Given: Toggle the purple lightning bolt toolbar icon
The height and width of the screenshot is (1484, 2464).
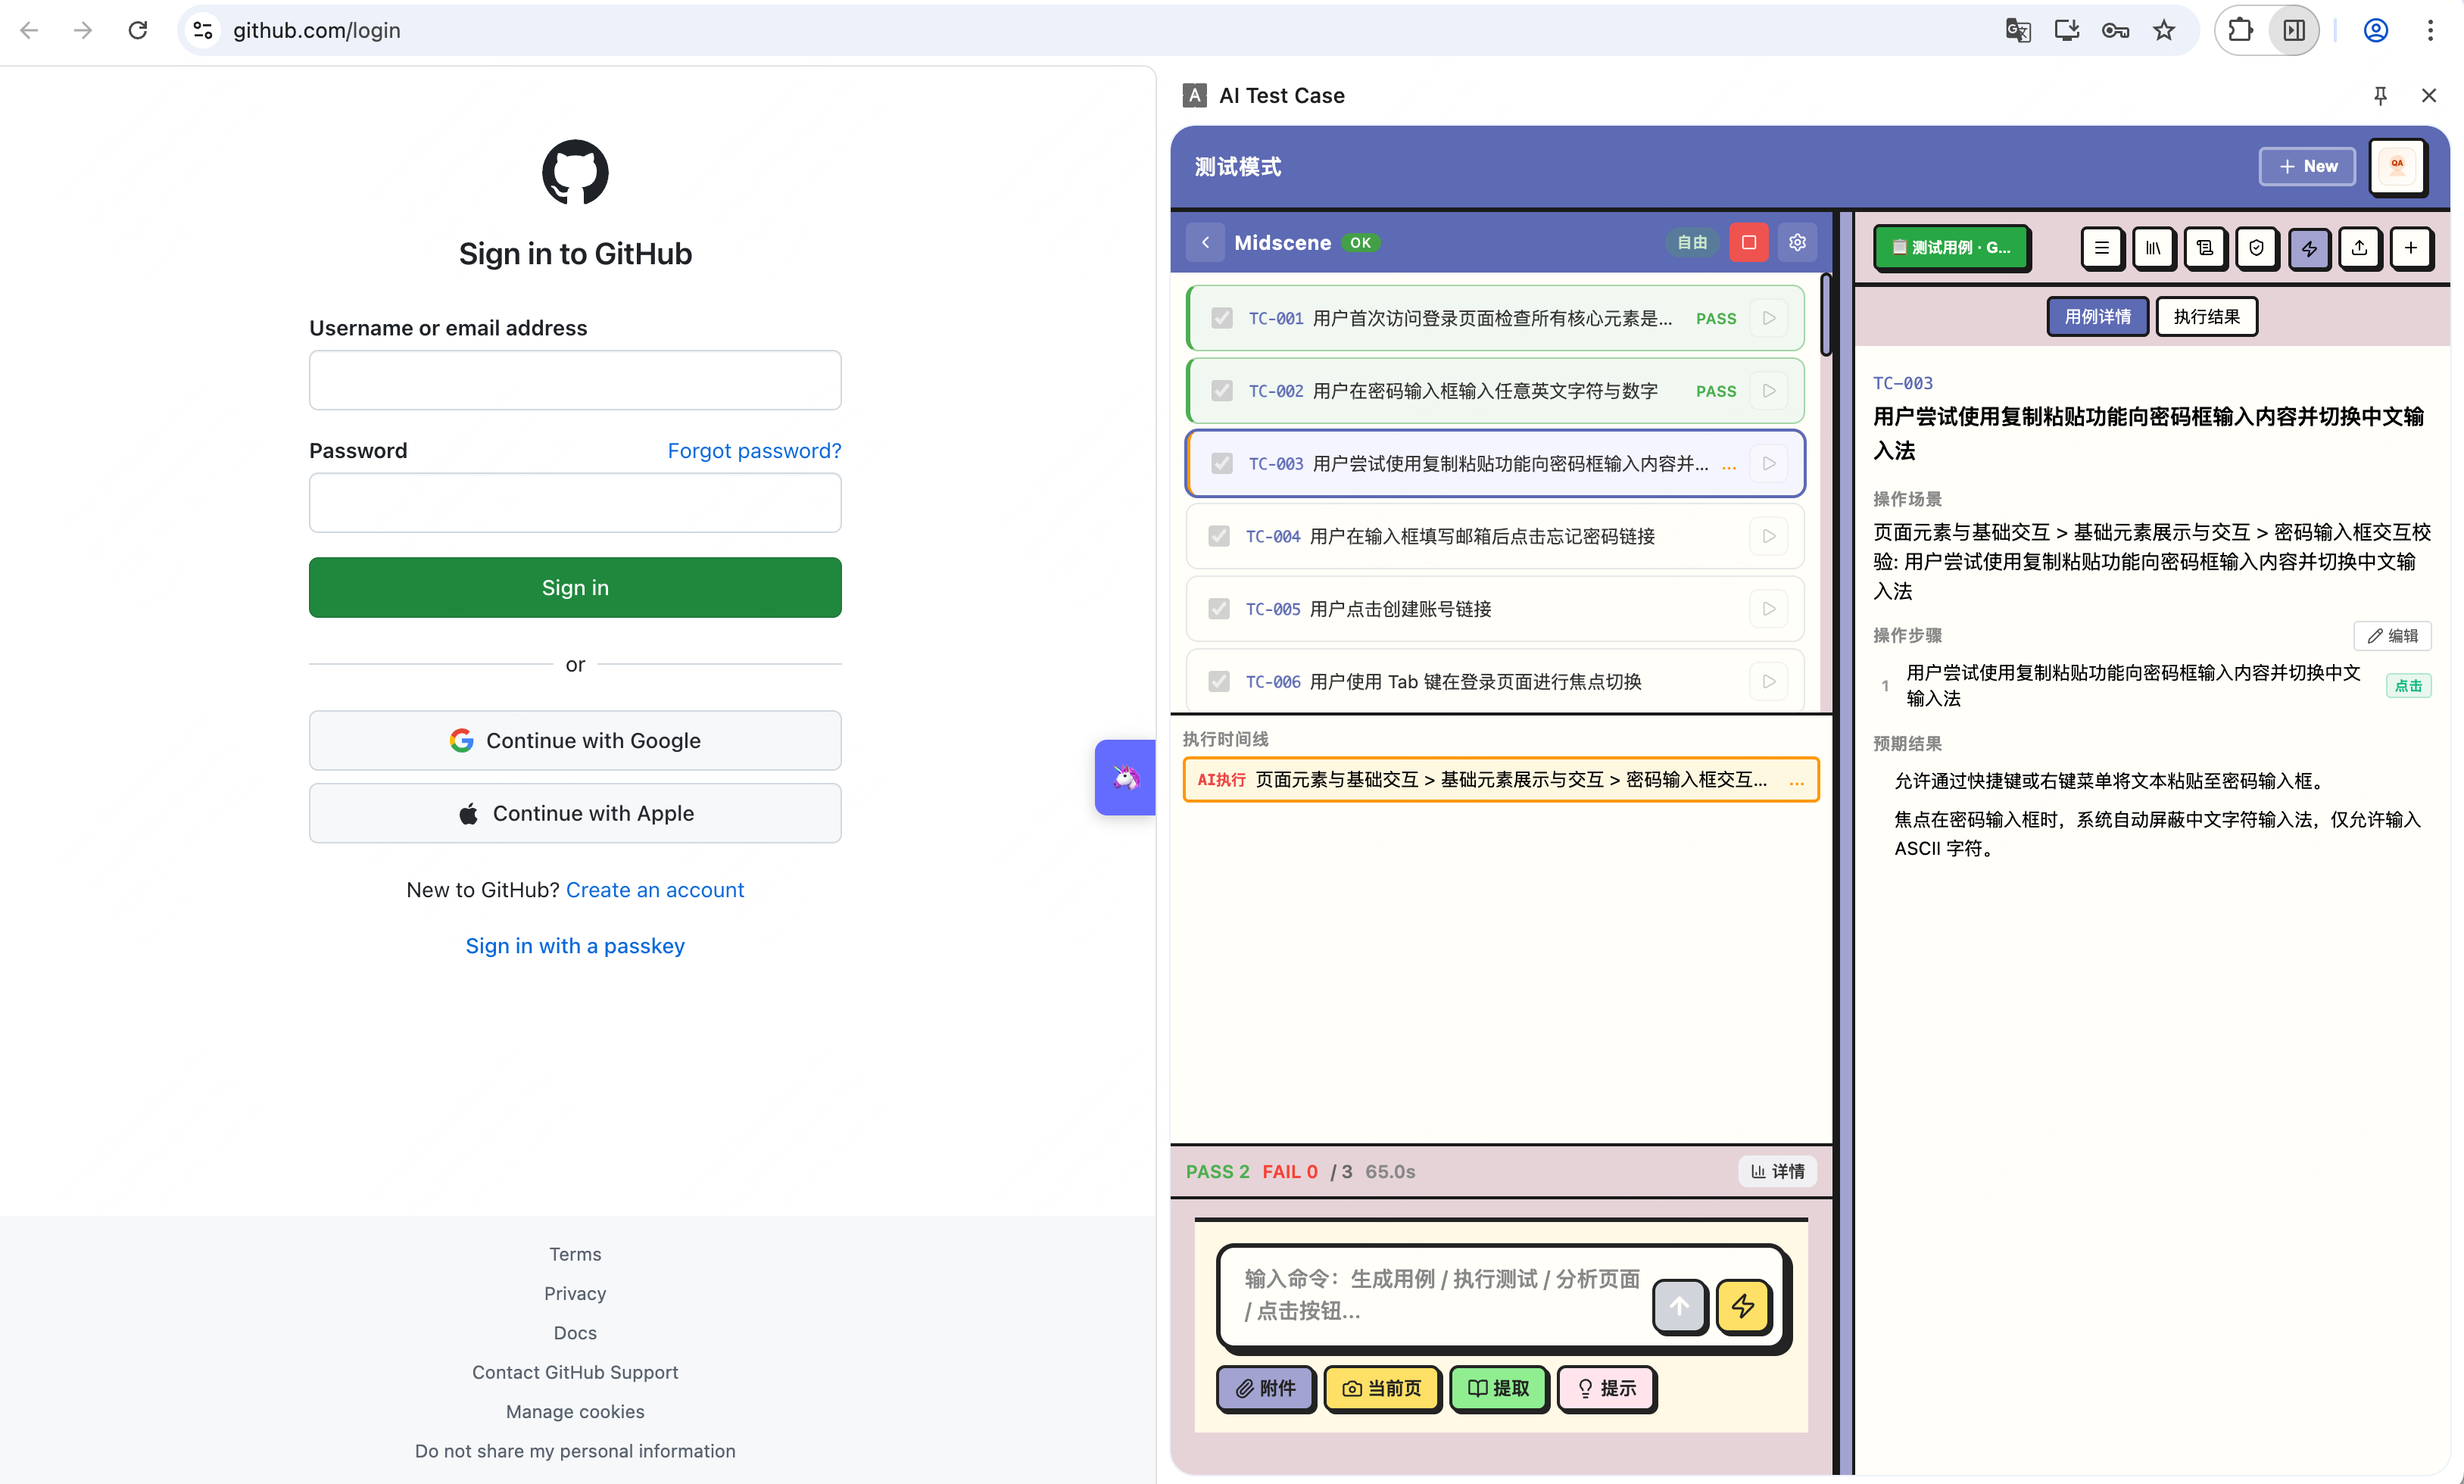Looking at the screenshot, I should [2308, 248].
